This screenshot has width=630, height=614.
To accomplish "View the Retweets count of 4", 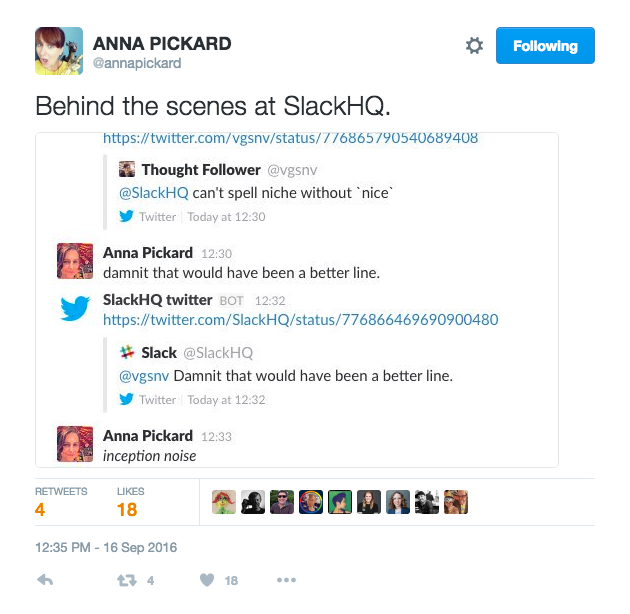I will (40, 510).
